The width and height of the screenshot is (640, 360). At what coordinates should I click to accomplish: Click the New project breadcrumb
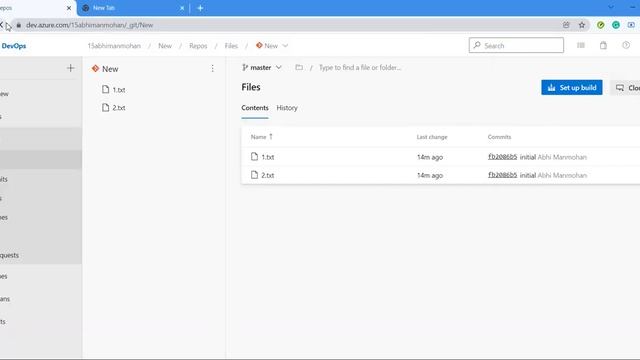pyautogui.click(x=165, y=46)
